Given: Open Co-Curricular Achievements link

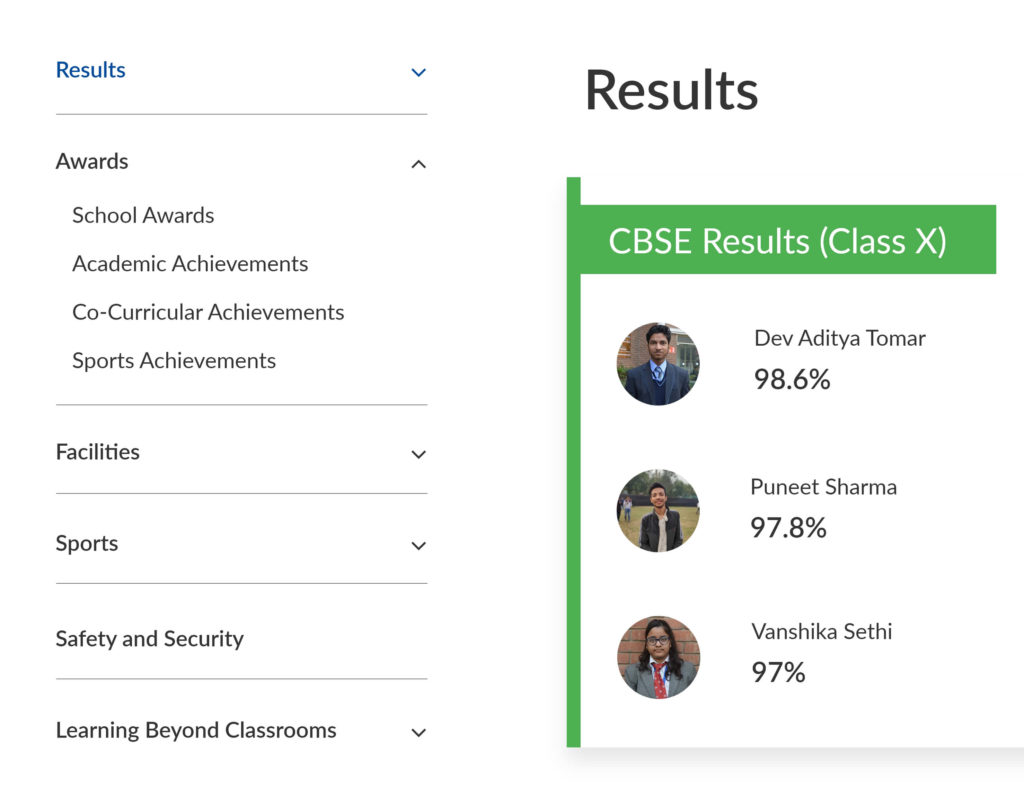Looking at the screenshot, I should 208,312.
